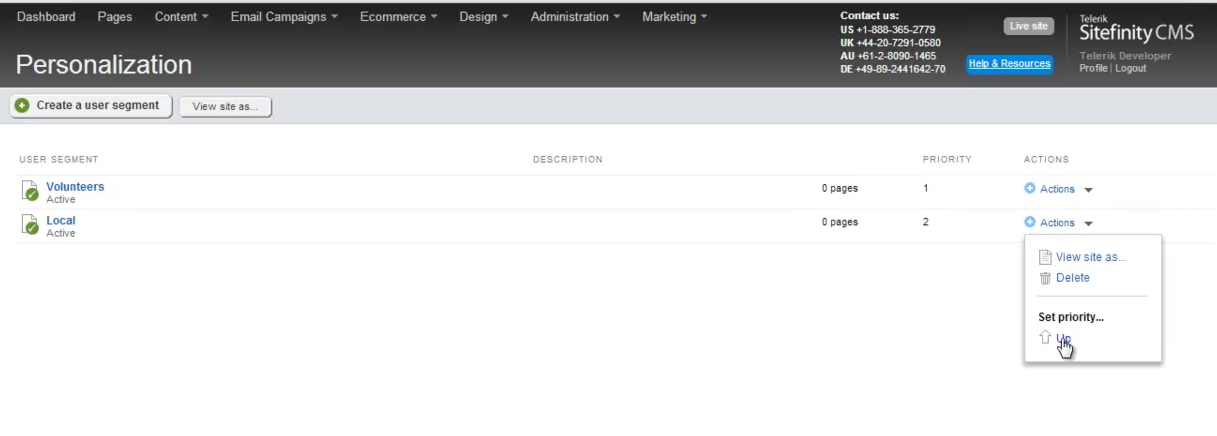
Task: Click the Volunteers segment status icon
Action: click(x=30, y=191)
